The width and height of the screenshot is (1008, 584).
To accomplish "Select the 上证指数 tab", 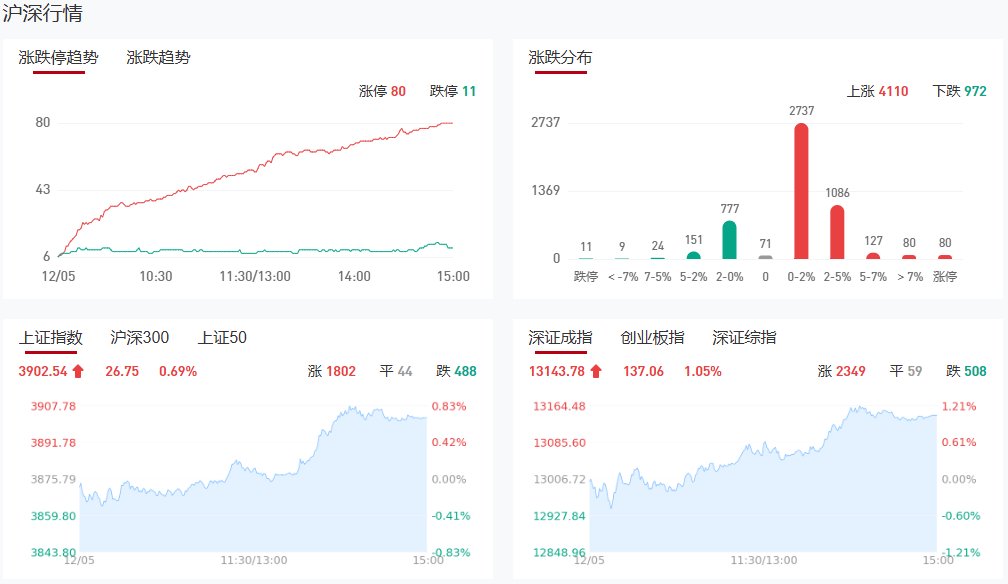I will point(50,338).
